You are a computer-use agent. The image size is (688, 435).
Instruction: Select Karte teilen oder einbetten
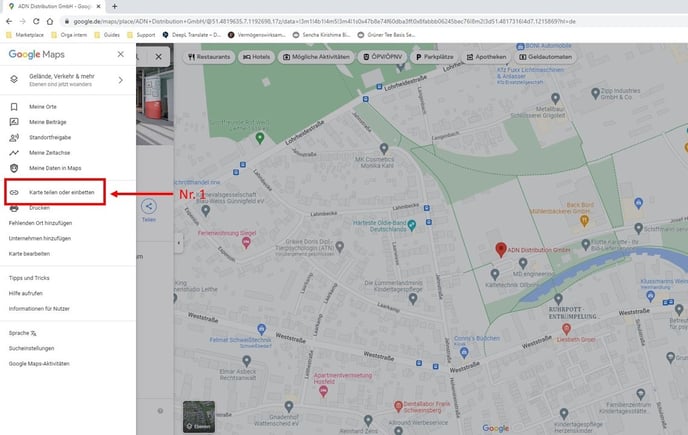click(61, 192)
